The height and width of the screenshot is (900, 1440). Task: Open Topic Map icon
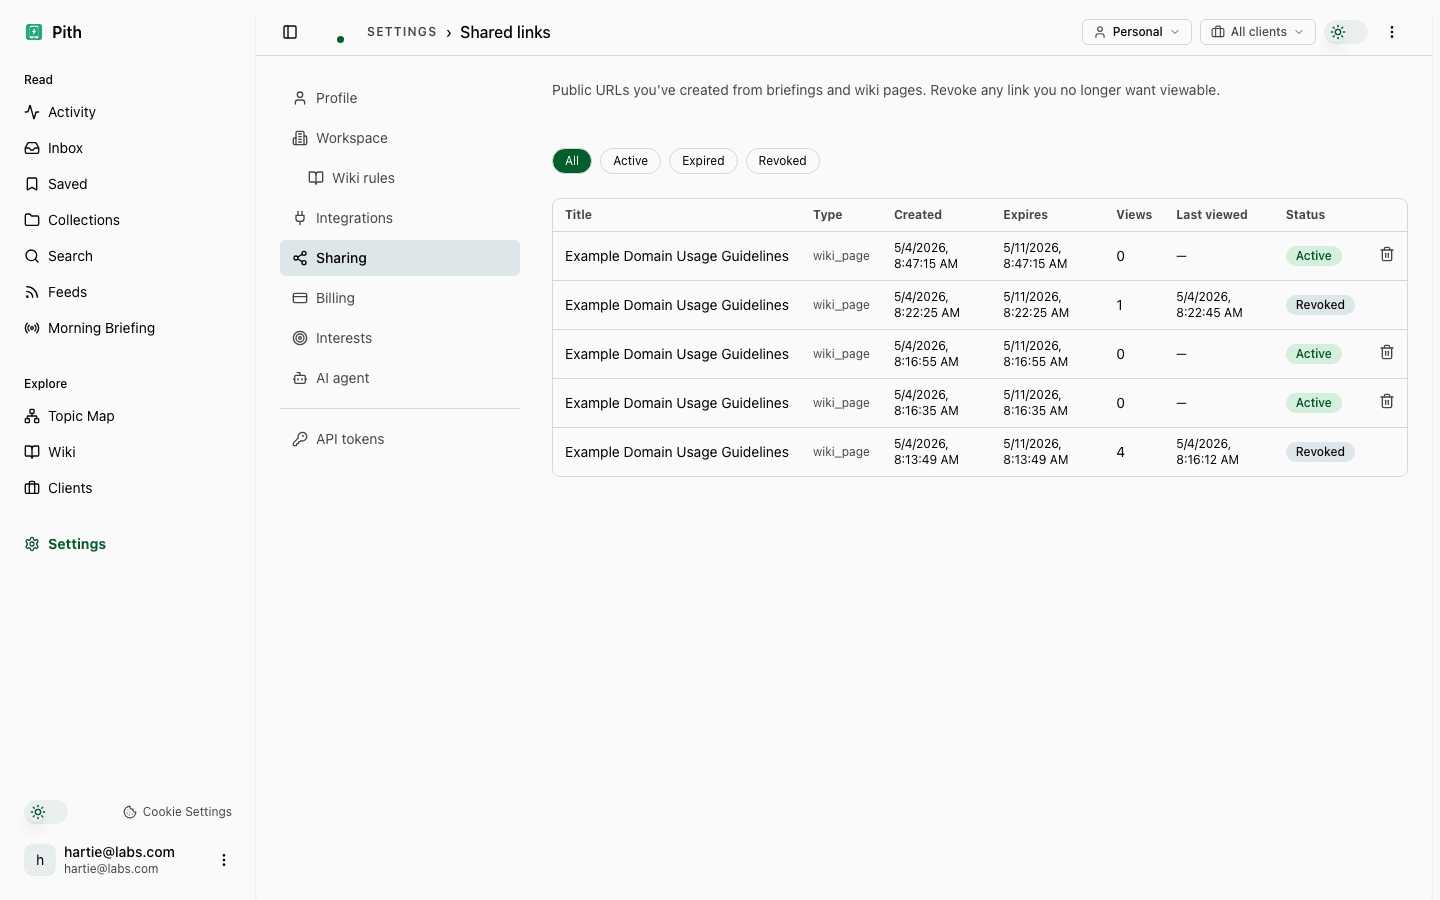pyautogui.click(x=32, y=416)
